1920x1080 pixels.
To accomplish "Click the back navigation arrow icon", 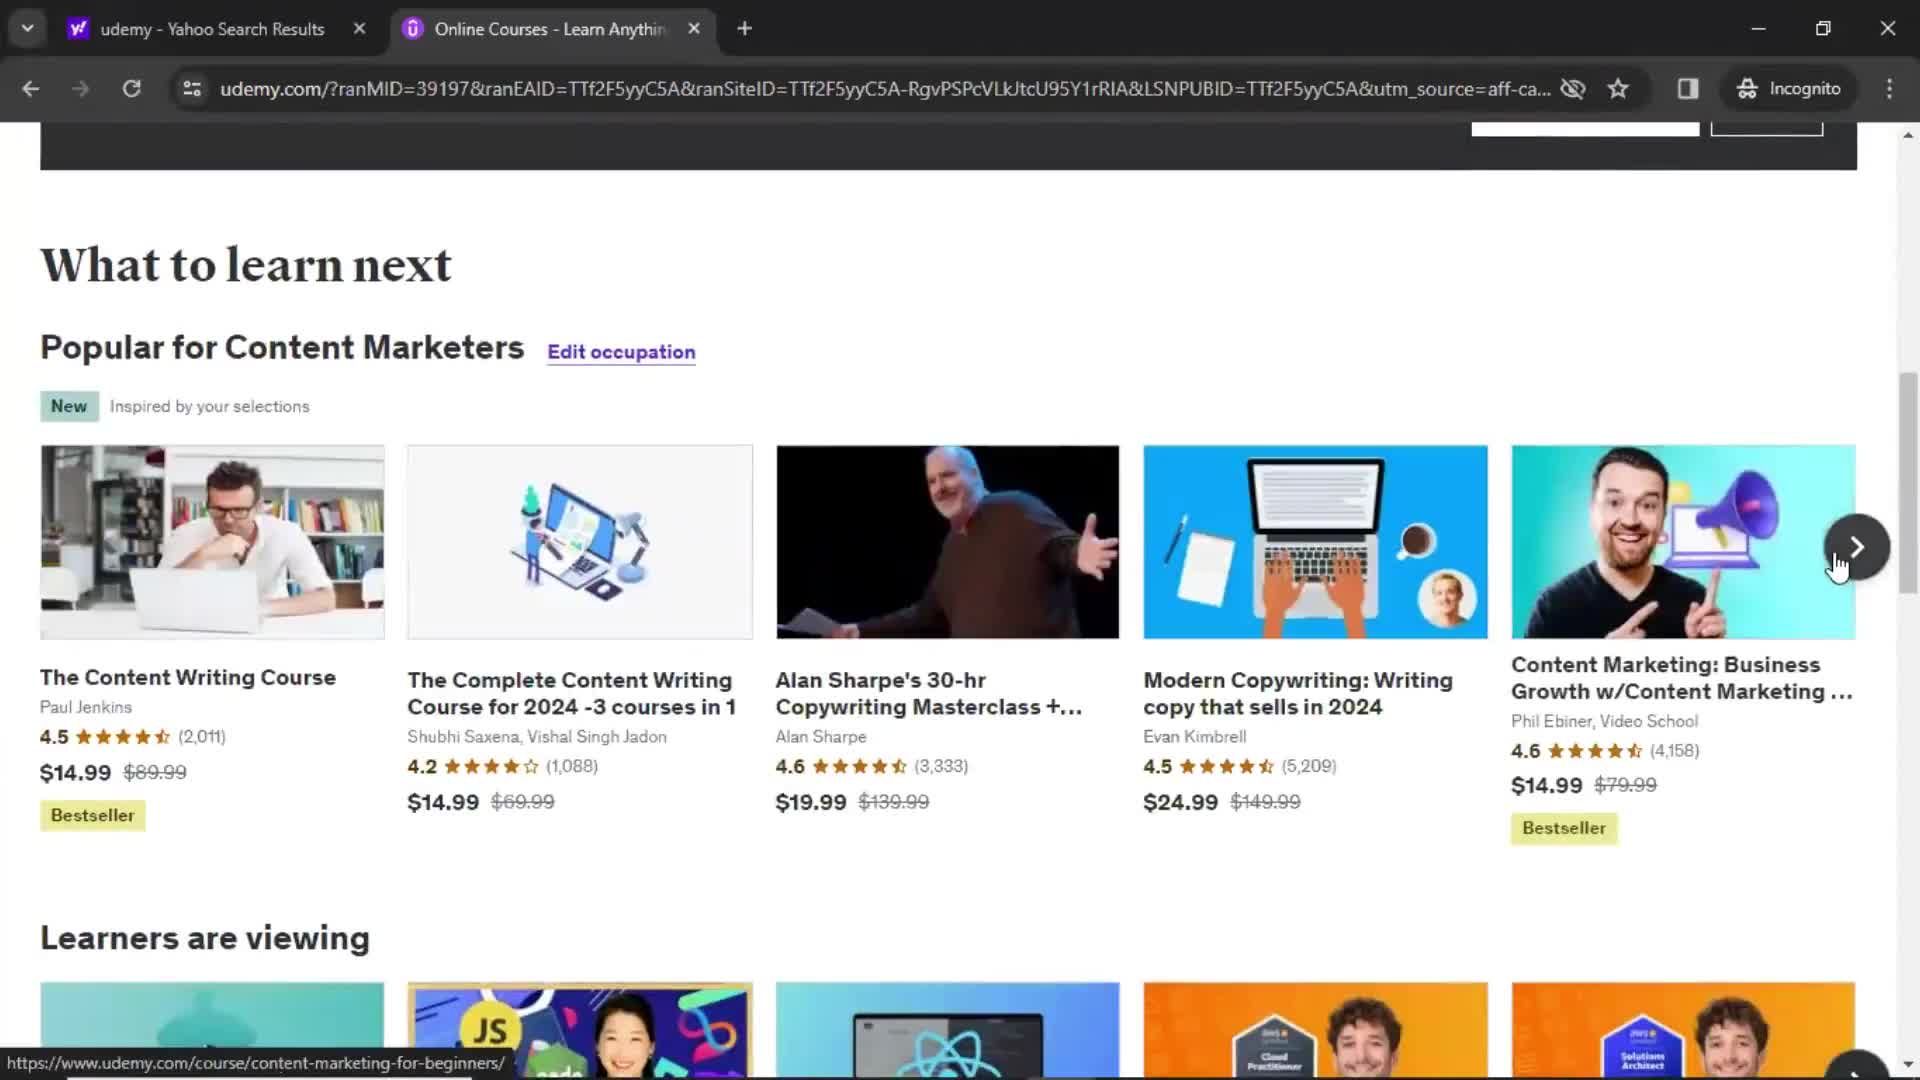I will [30, 88].
